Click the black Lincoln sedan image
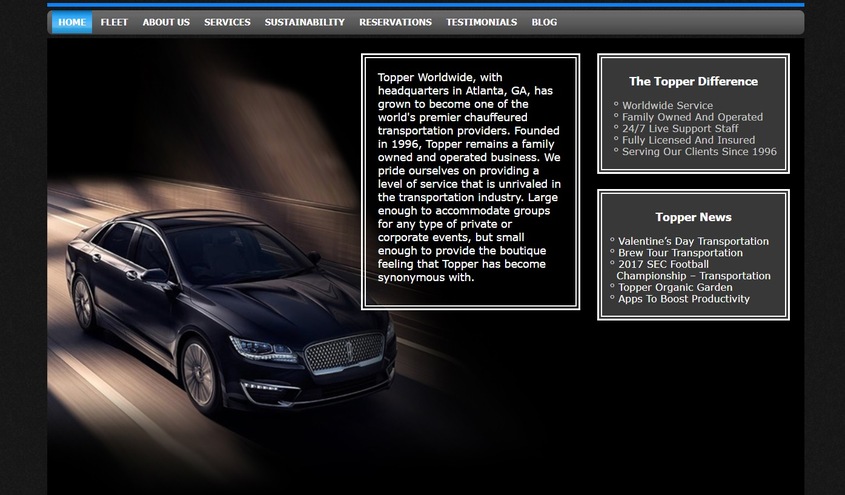Image resolution: width=845 pixels, height=495 pixels. (231, 312)
